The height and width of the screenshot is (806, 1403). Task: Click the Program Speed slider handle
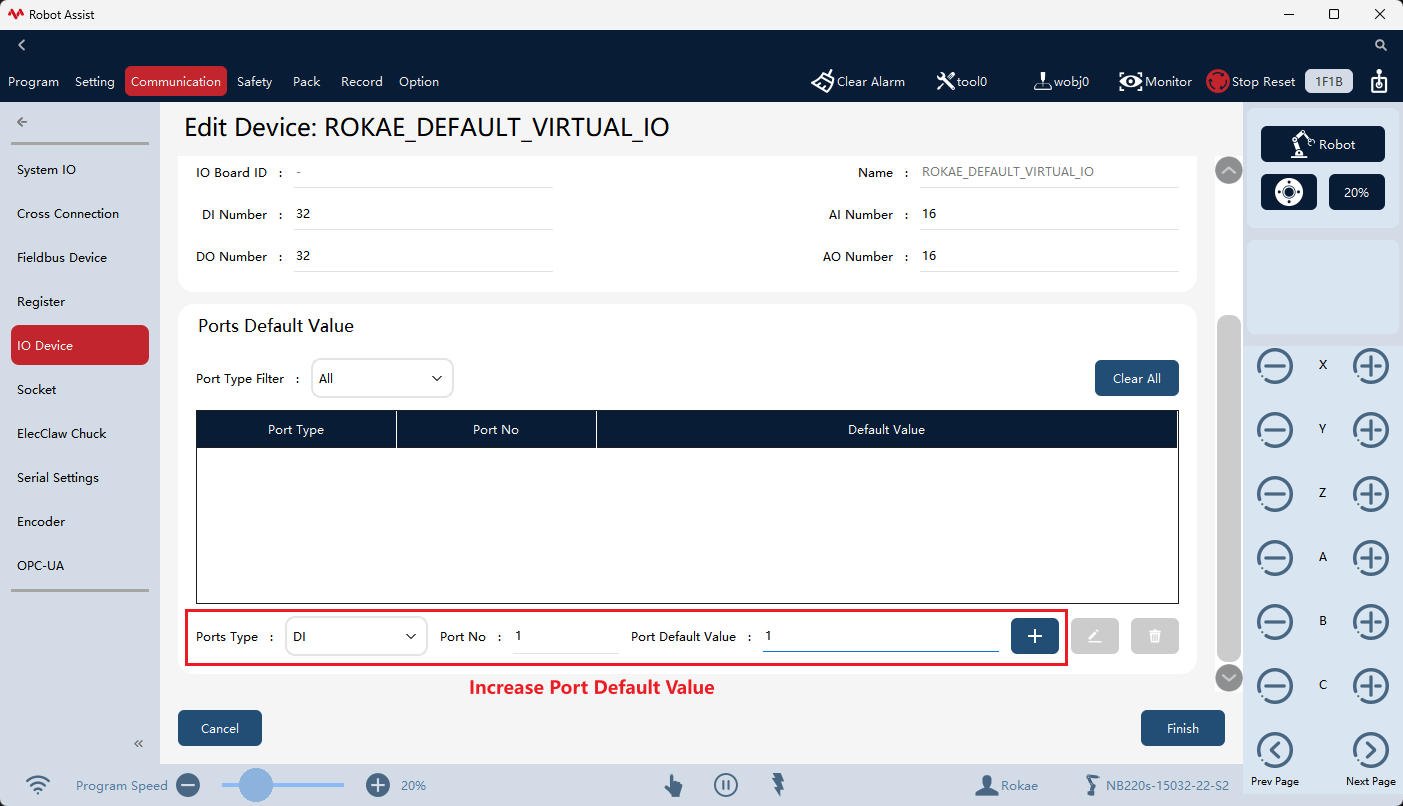click(x=256, y=785)
